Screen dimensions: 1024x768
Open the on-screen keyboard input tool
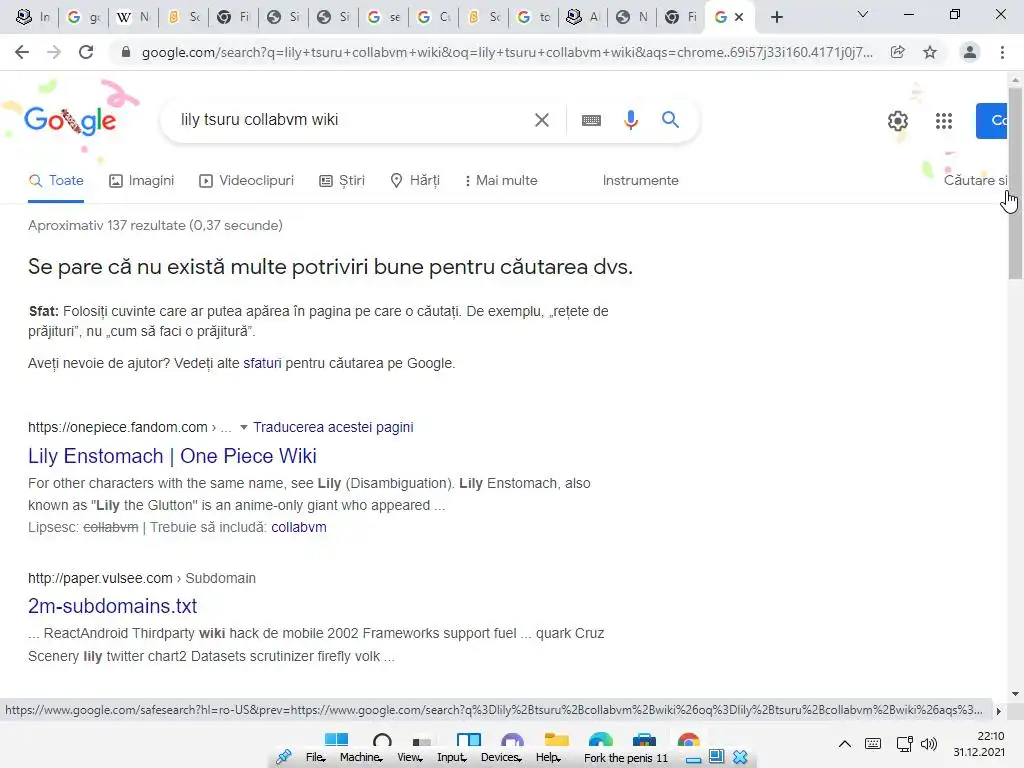pyautogui.click(x=591, y=120)
